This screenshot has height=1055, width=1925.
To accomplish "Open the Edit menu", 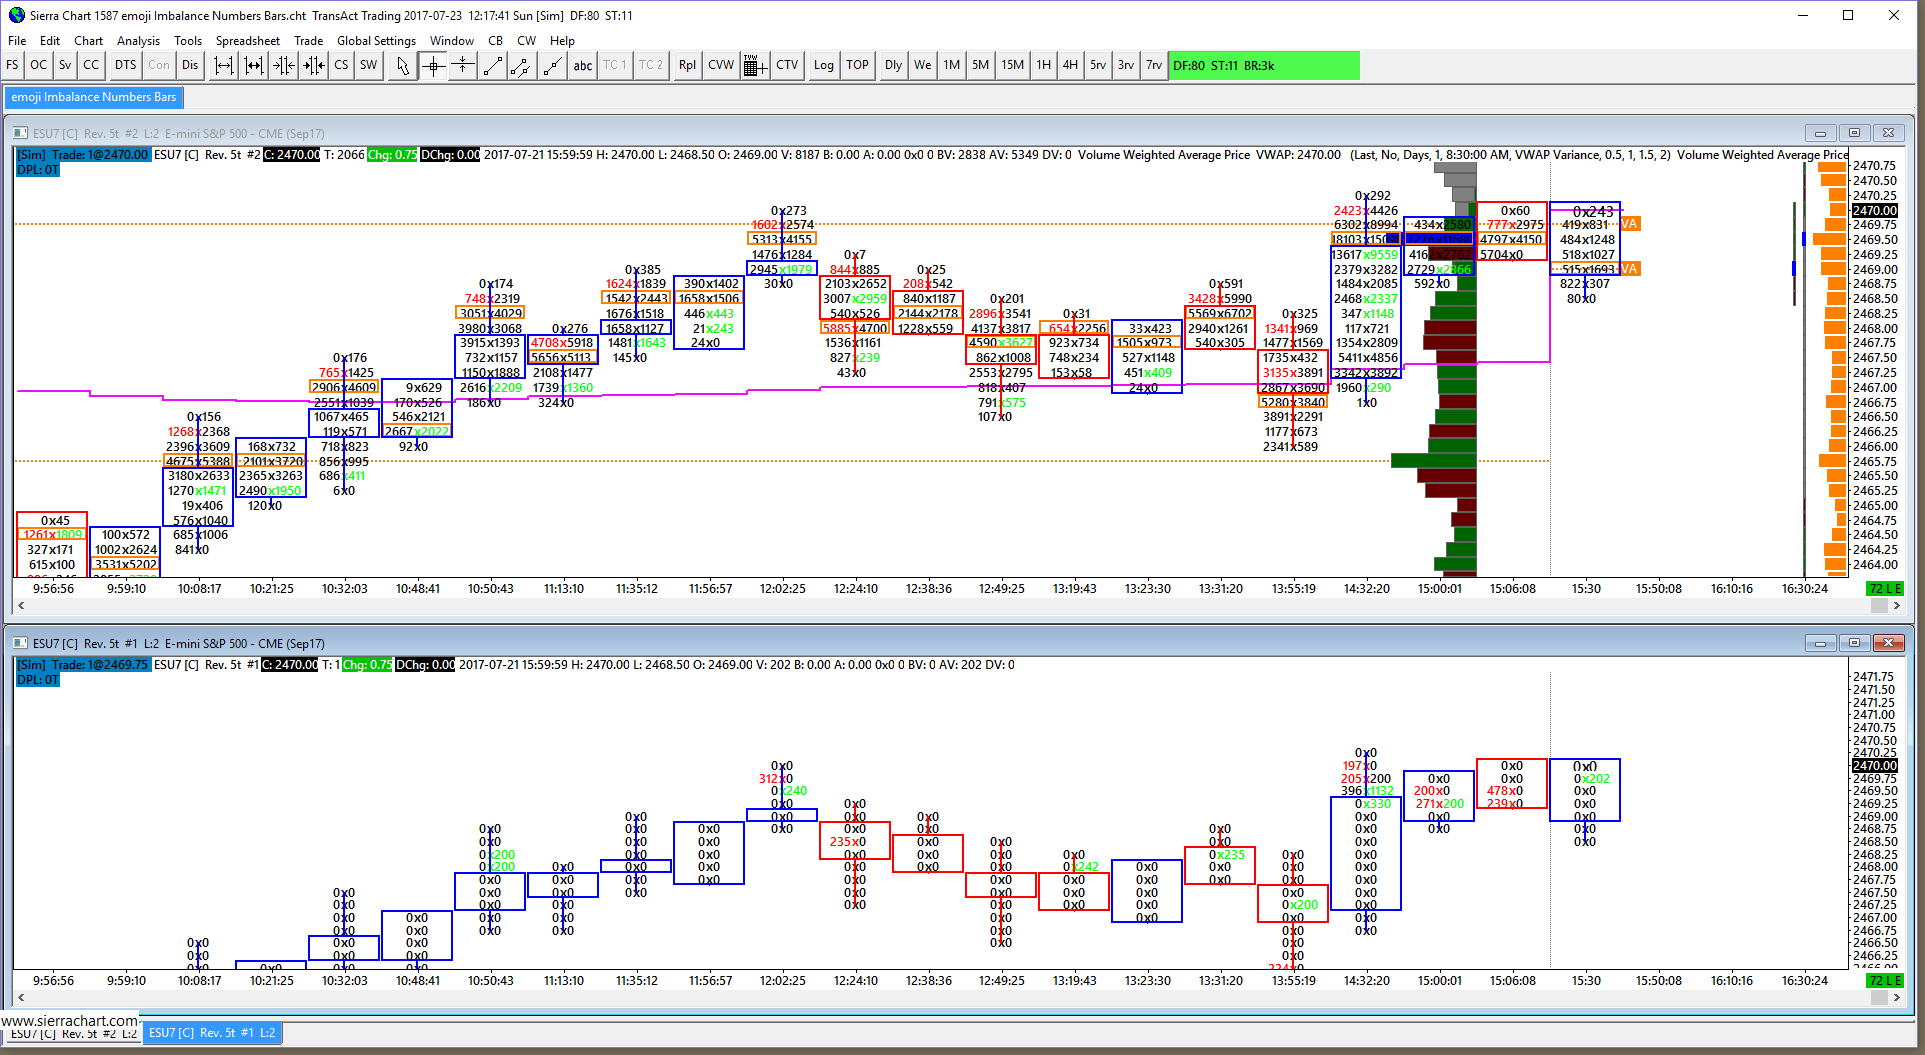I will pyautogui.click(x=50, y=41).
